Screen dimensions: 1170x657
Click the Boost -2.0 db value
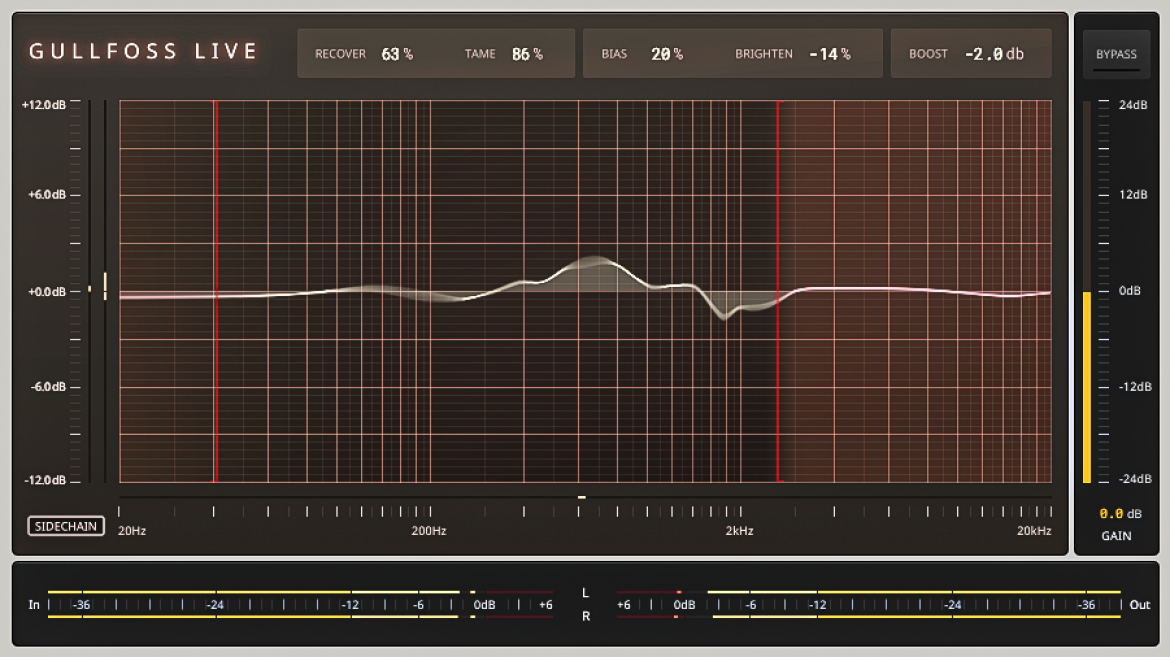click(994, 54)
